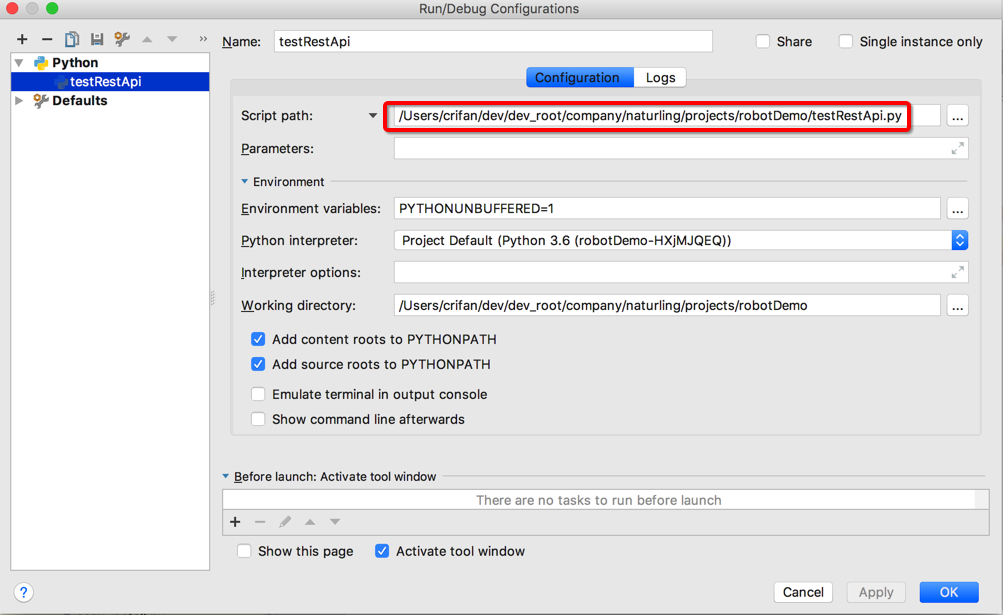Browse for Script path file

[x=958, y=116]
